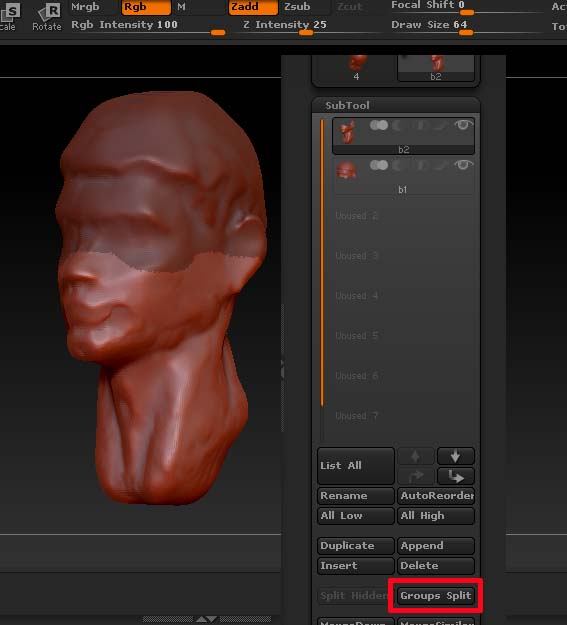The image size is (567, 625).
Task: Click the Rename button
Action: (x=356, y=496)
